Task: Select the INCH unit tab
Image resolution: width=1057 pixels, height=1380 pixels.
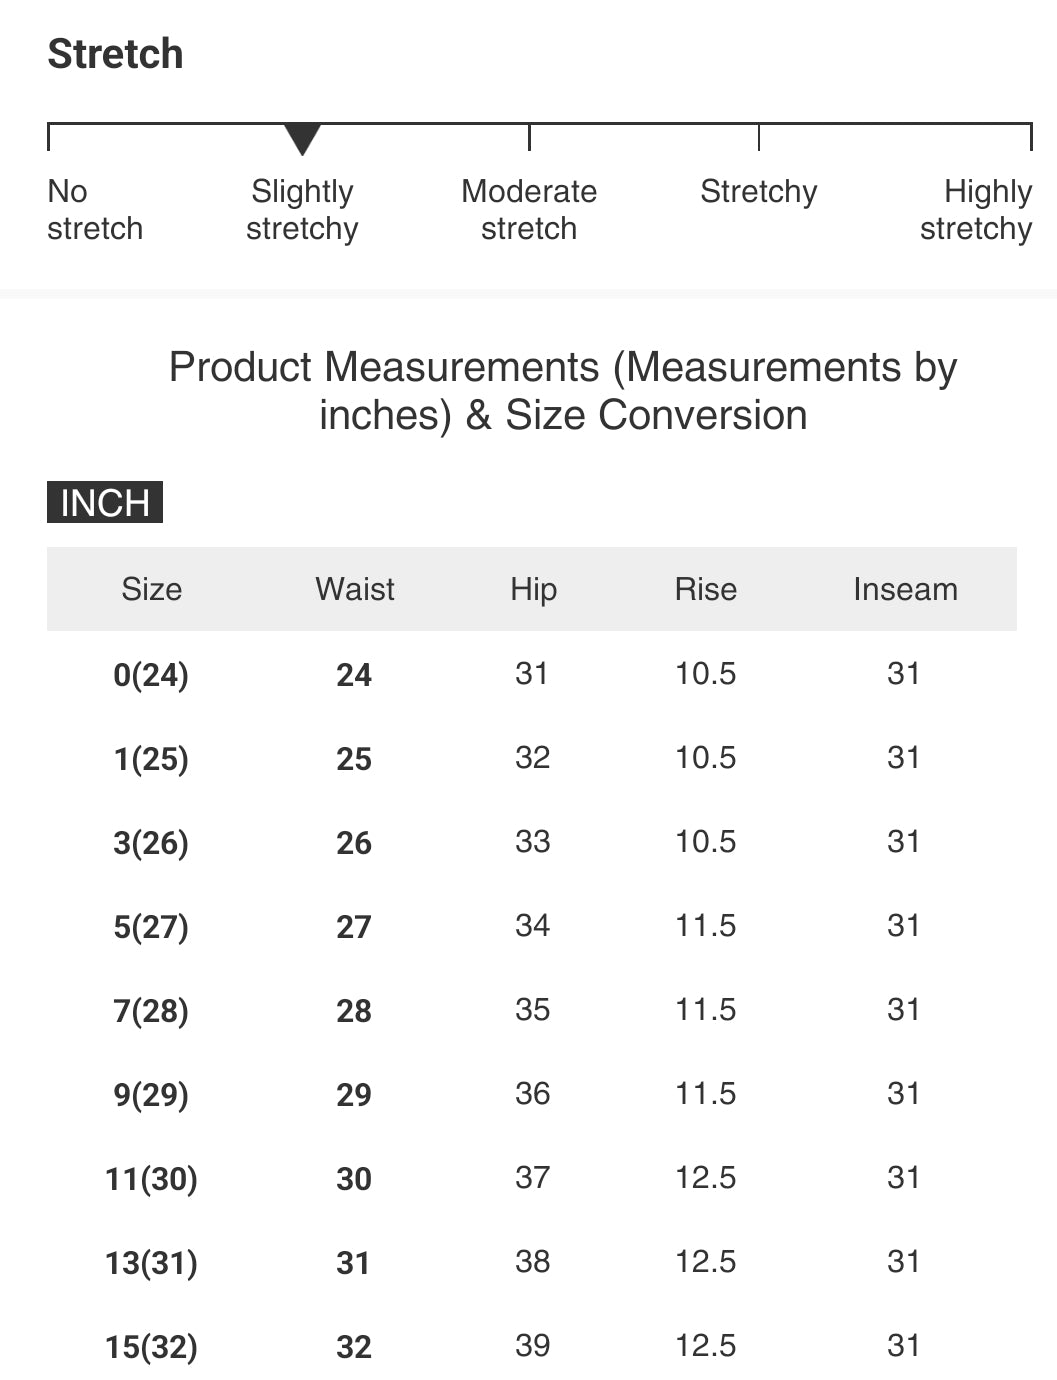Action: coord(105,502)
